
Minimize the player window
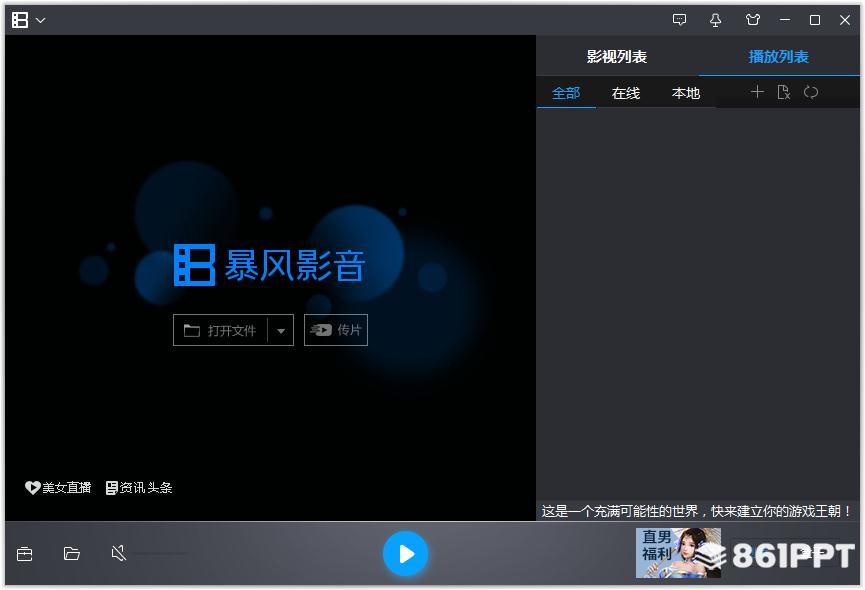[784, 20]
